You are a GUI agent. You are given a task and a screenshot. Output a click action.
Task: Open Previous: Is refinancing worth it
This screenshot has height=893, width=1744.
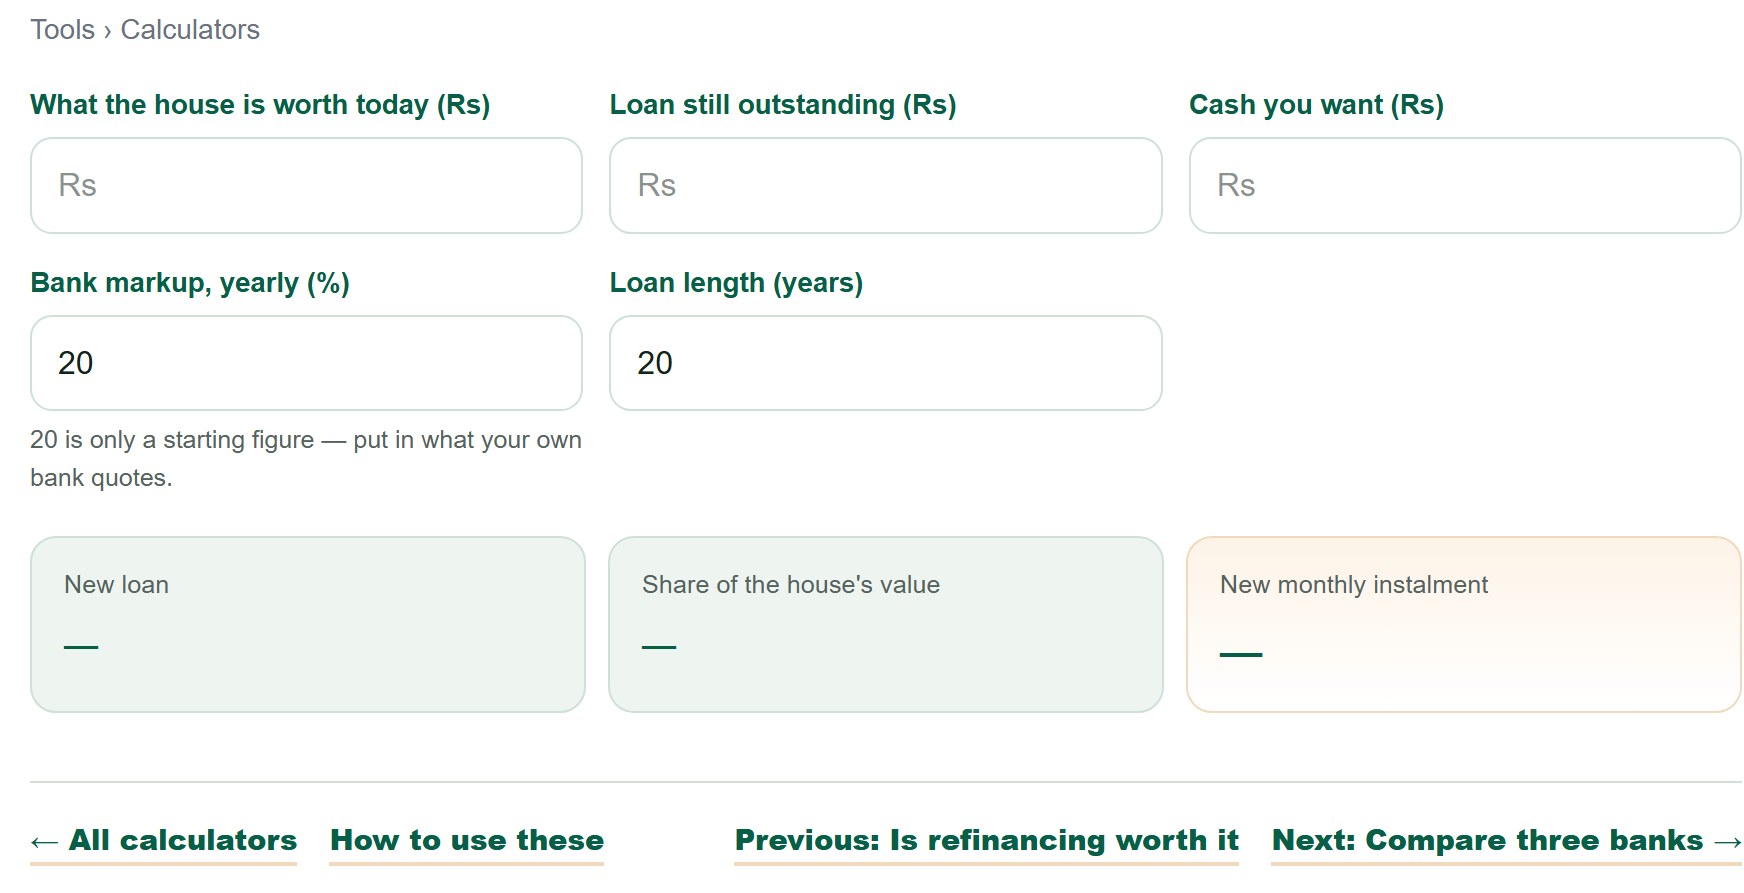point(986,841)
